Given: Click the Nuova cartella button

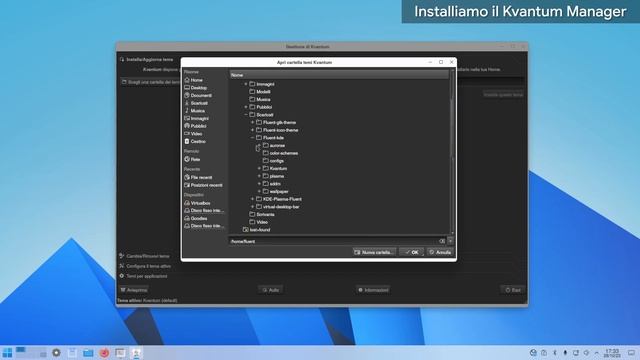Looking at the screenshot, I should coord(374,252).
